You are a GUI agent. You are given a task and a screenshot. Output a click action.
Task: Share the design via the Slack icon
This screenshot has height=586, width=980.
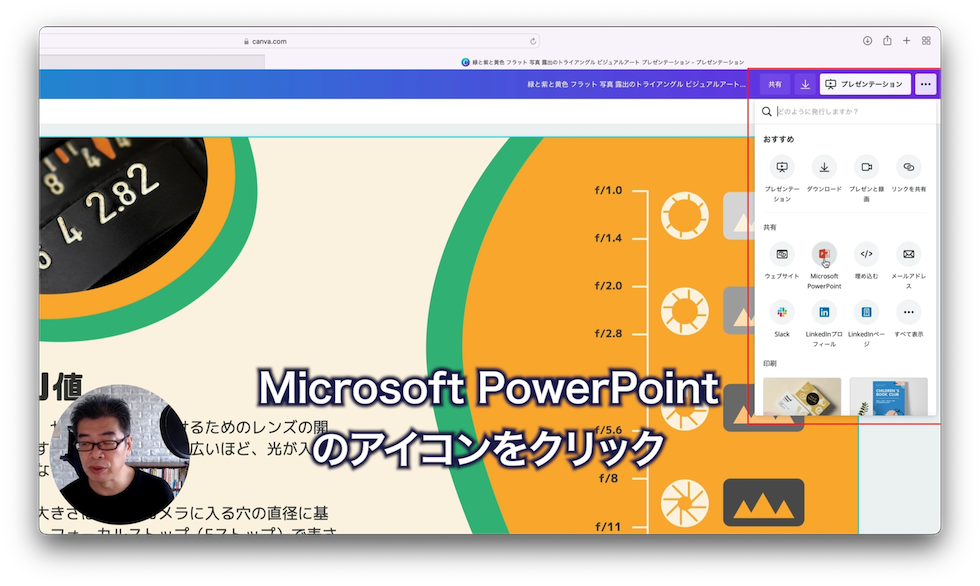[x=782, y=314]
